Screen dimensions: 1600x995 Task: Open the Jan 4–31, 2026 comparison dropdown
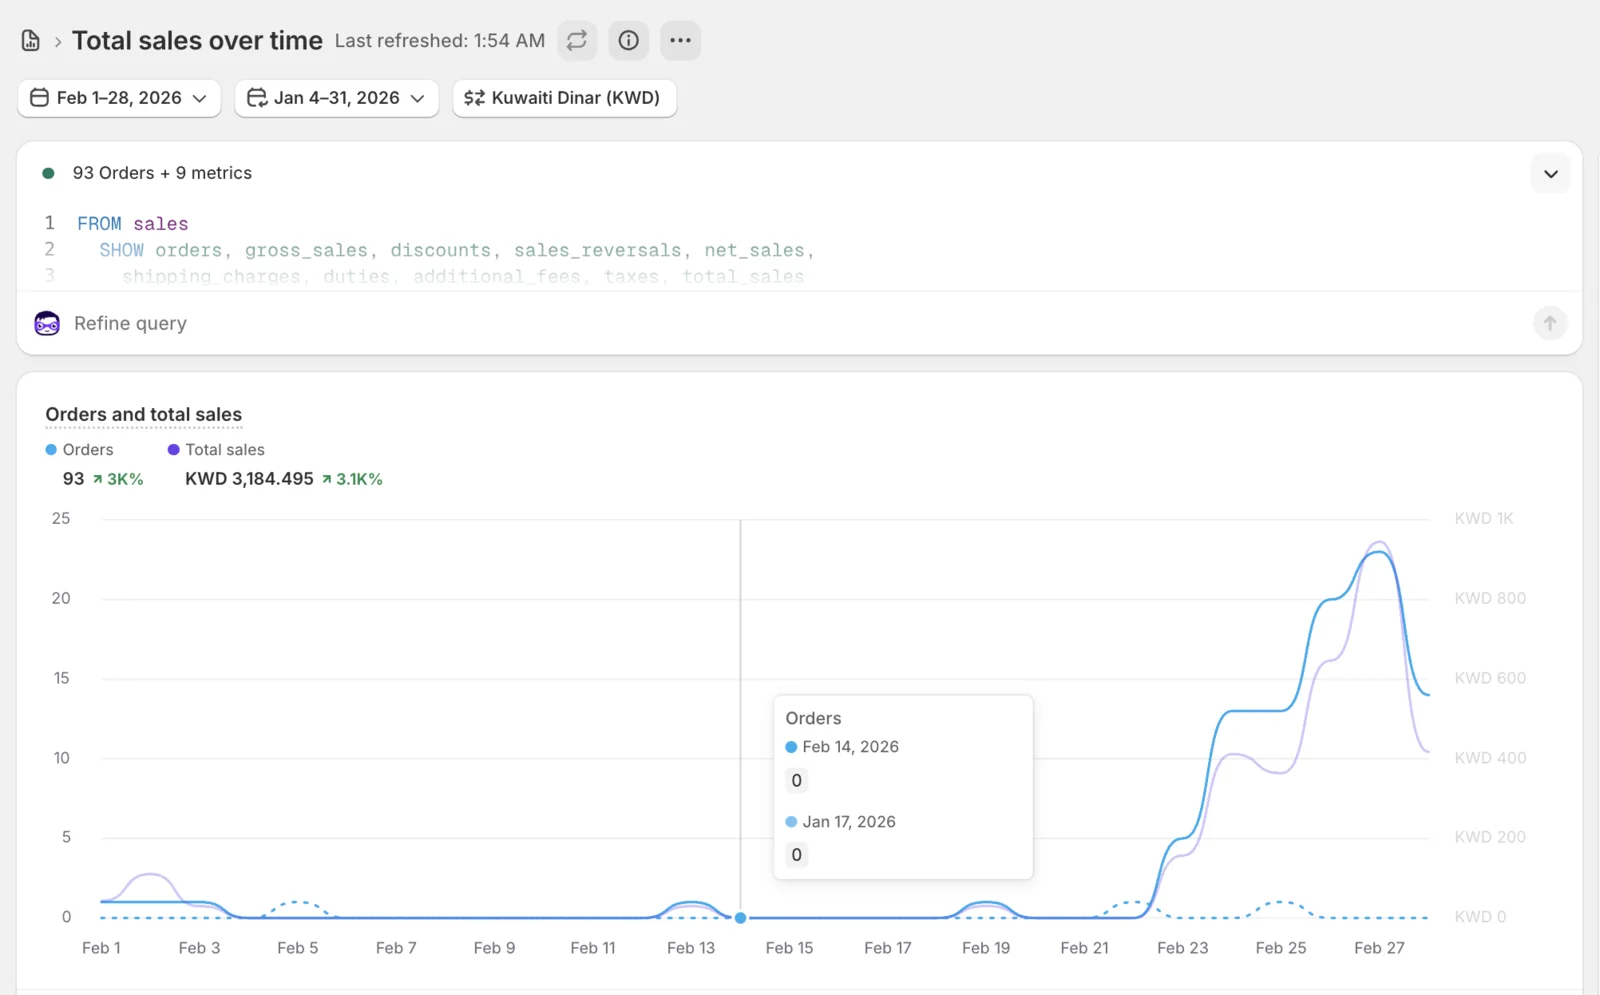[x=337, y=98]
